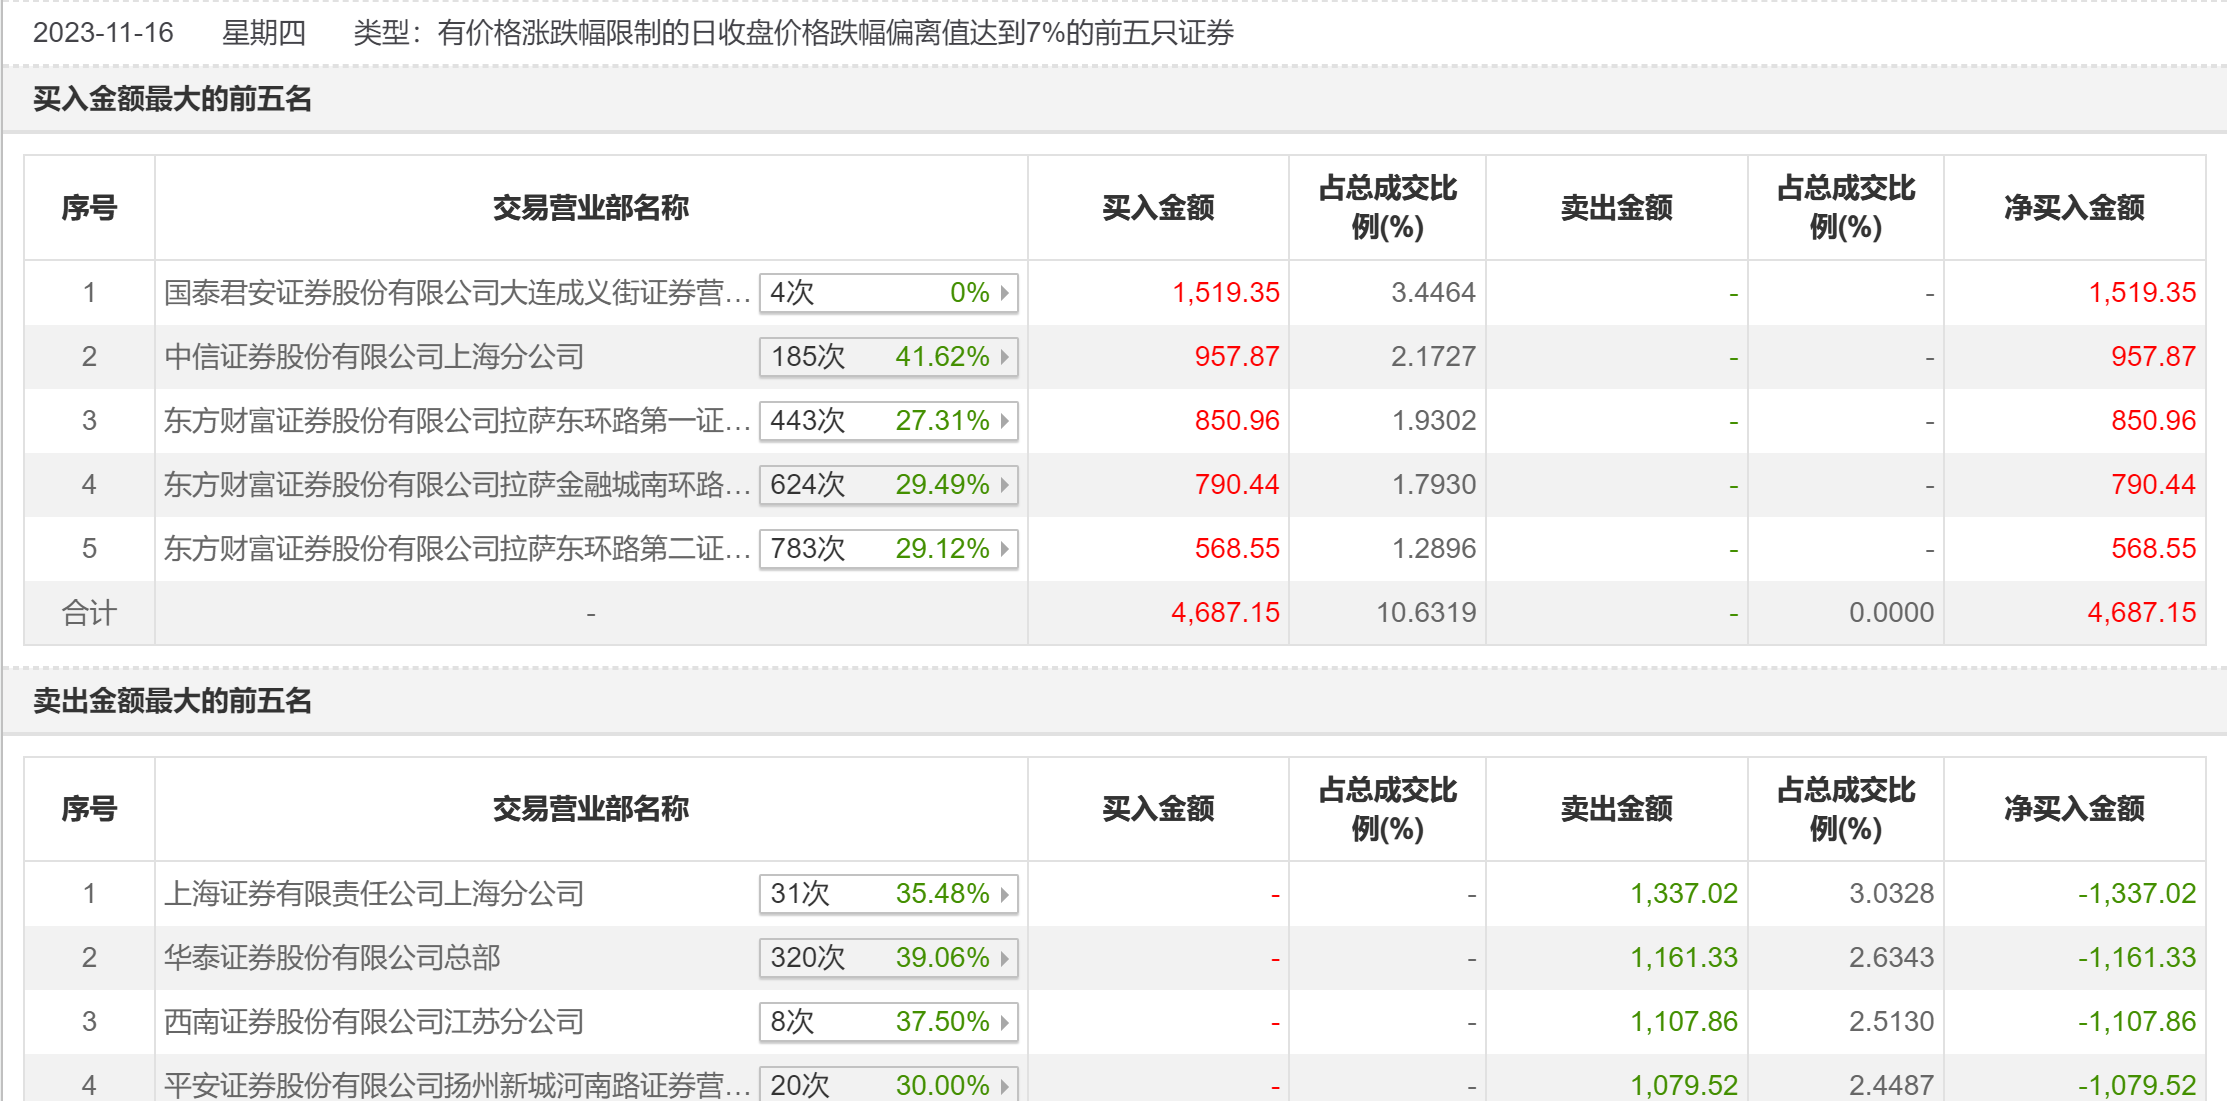The height and width of the screenshot is (1101, 2227).
Task: Click arrow beside 华泰证券 320次 39.06%
Action: click(1004, 958)
